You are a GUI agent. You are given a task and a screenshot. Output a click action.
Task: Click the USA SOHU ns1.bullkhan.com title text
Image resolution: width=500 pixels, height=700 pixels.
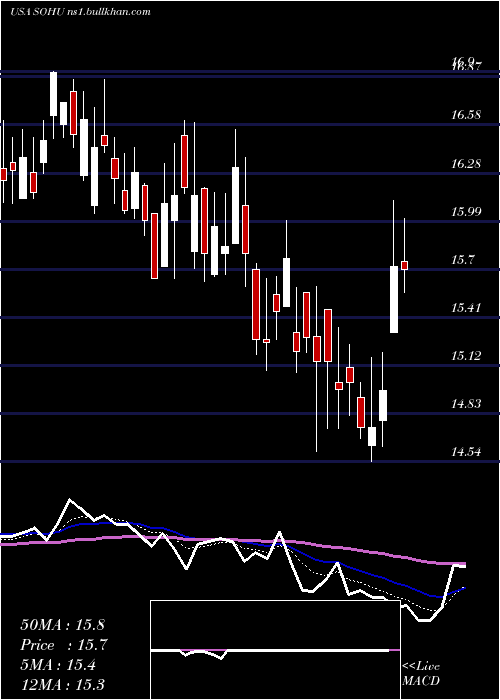point(80,12)
